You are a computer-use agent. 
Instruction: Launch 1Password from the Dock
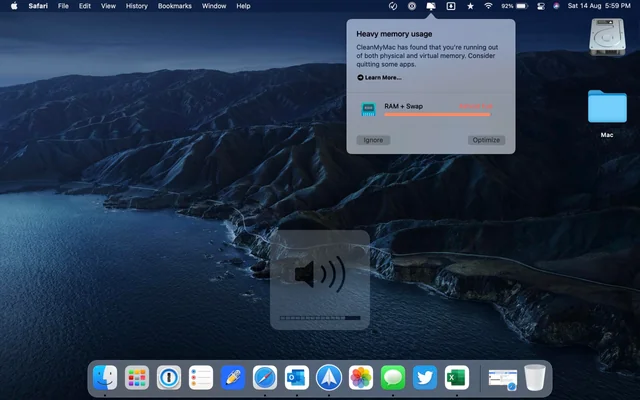coord(169,378)
